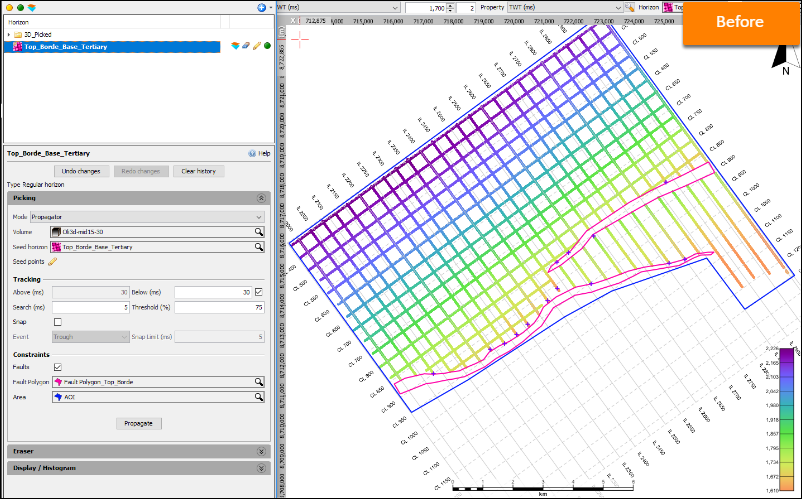This screenshot has width=802, height=499.
Task: Select the Top_Borde_Base_Tertiary horizon row
Action: [112, 47]
